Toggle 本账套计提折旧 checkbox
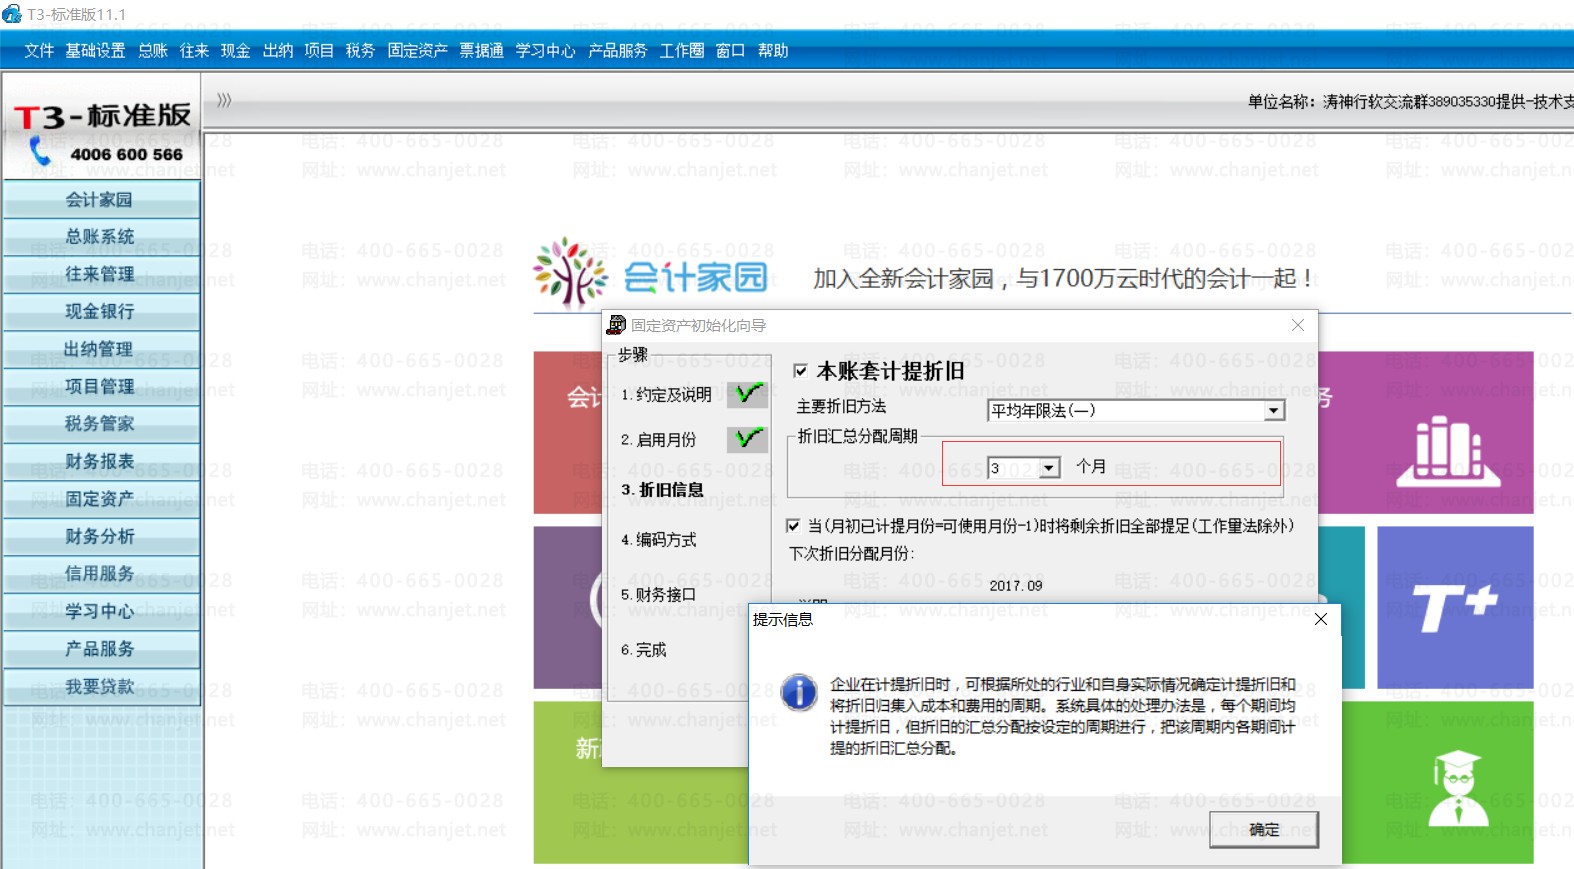The width and height of the screenshot is (1574, 869). [800, 371]
